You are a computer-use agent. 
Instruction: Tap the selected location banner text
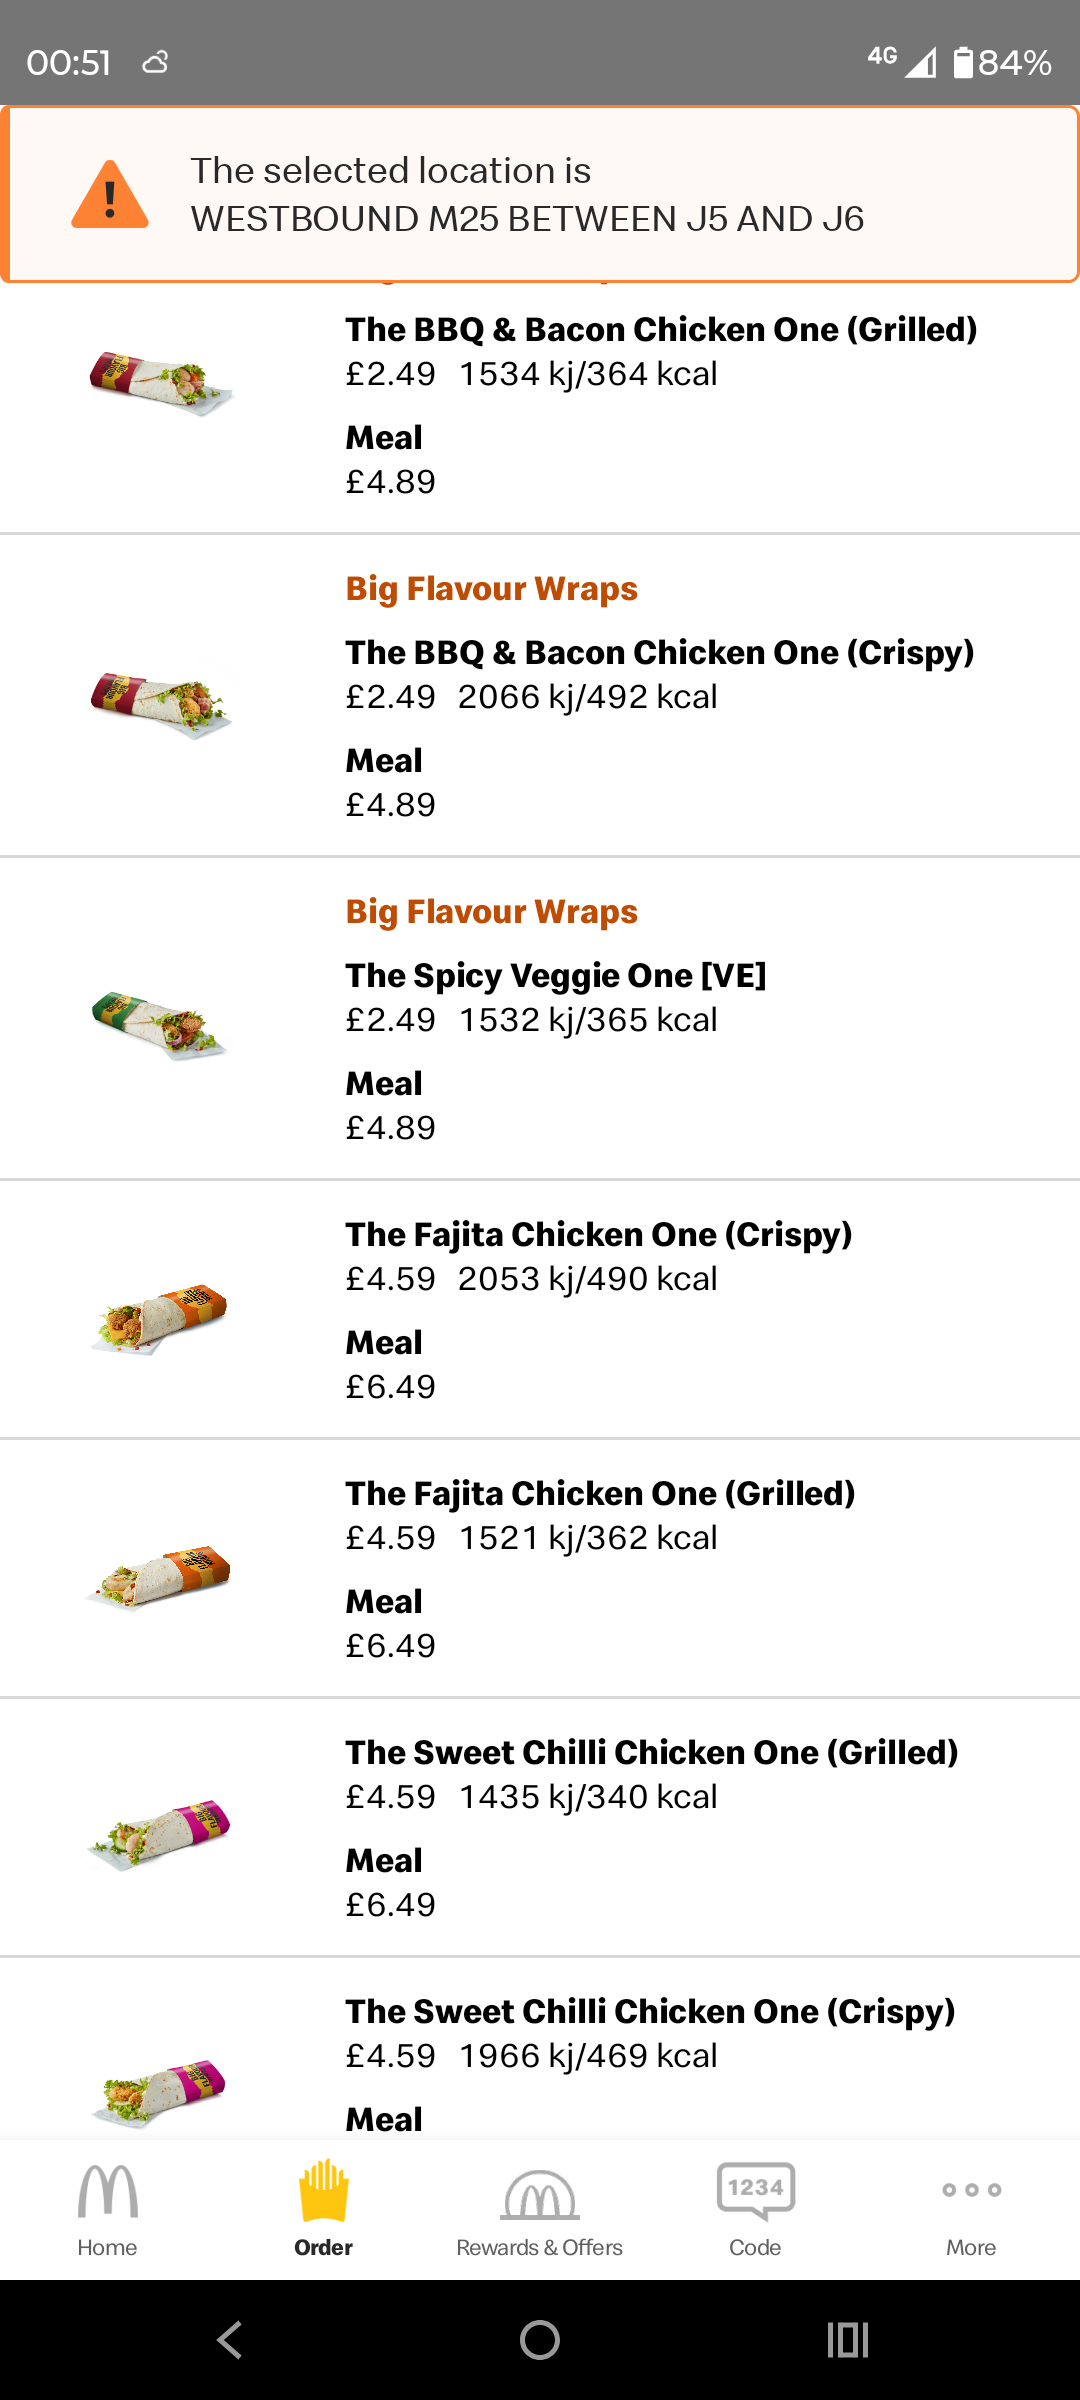(527, 195)
